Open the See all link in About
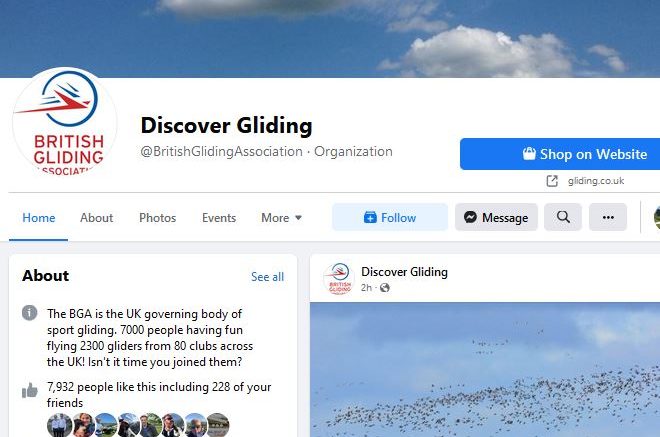The width and height of the screenshot is (660, 437). [x=267, y=277]
